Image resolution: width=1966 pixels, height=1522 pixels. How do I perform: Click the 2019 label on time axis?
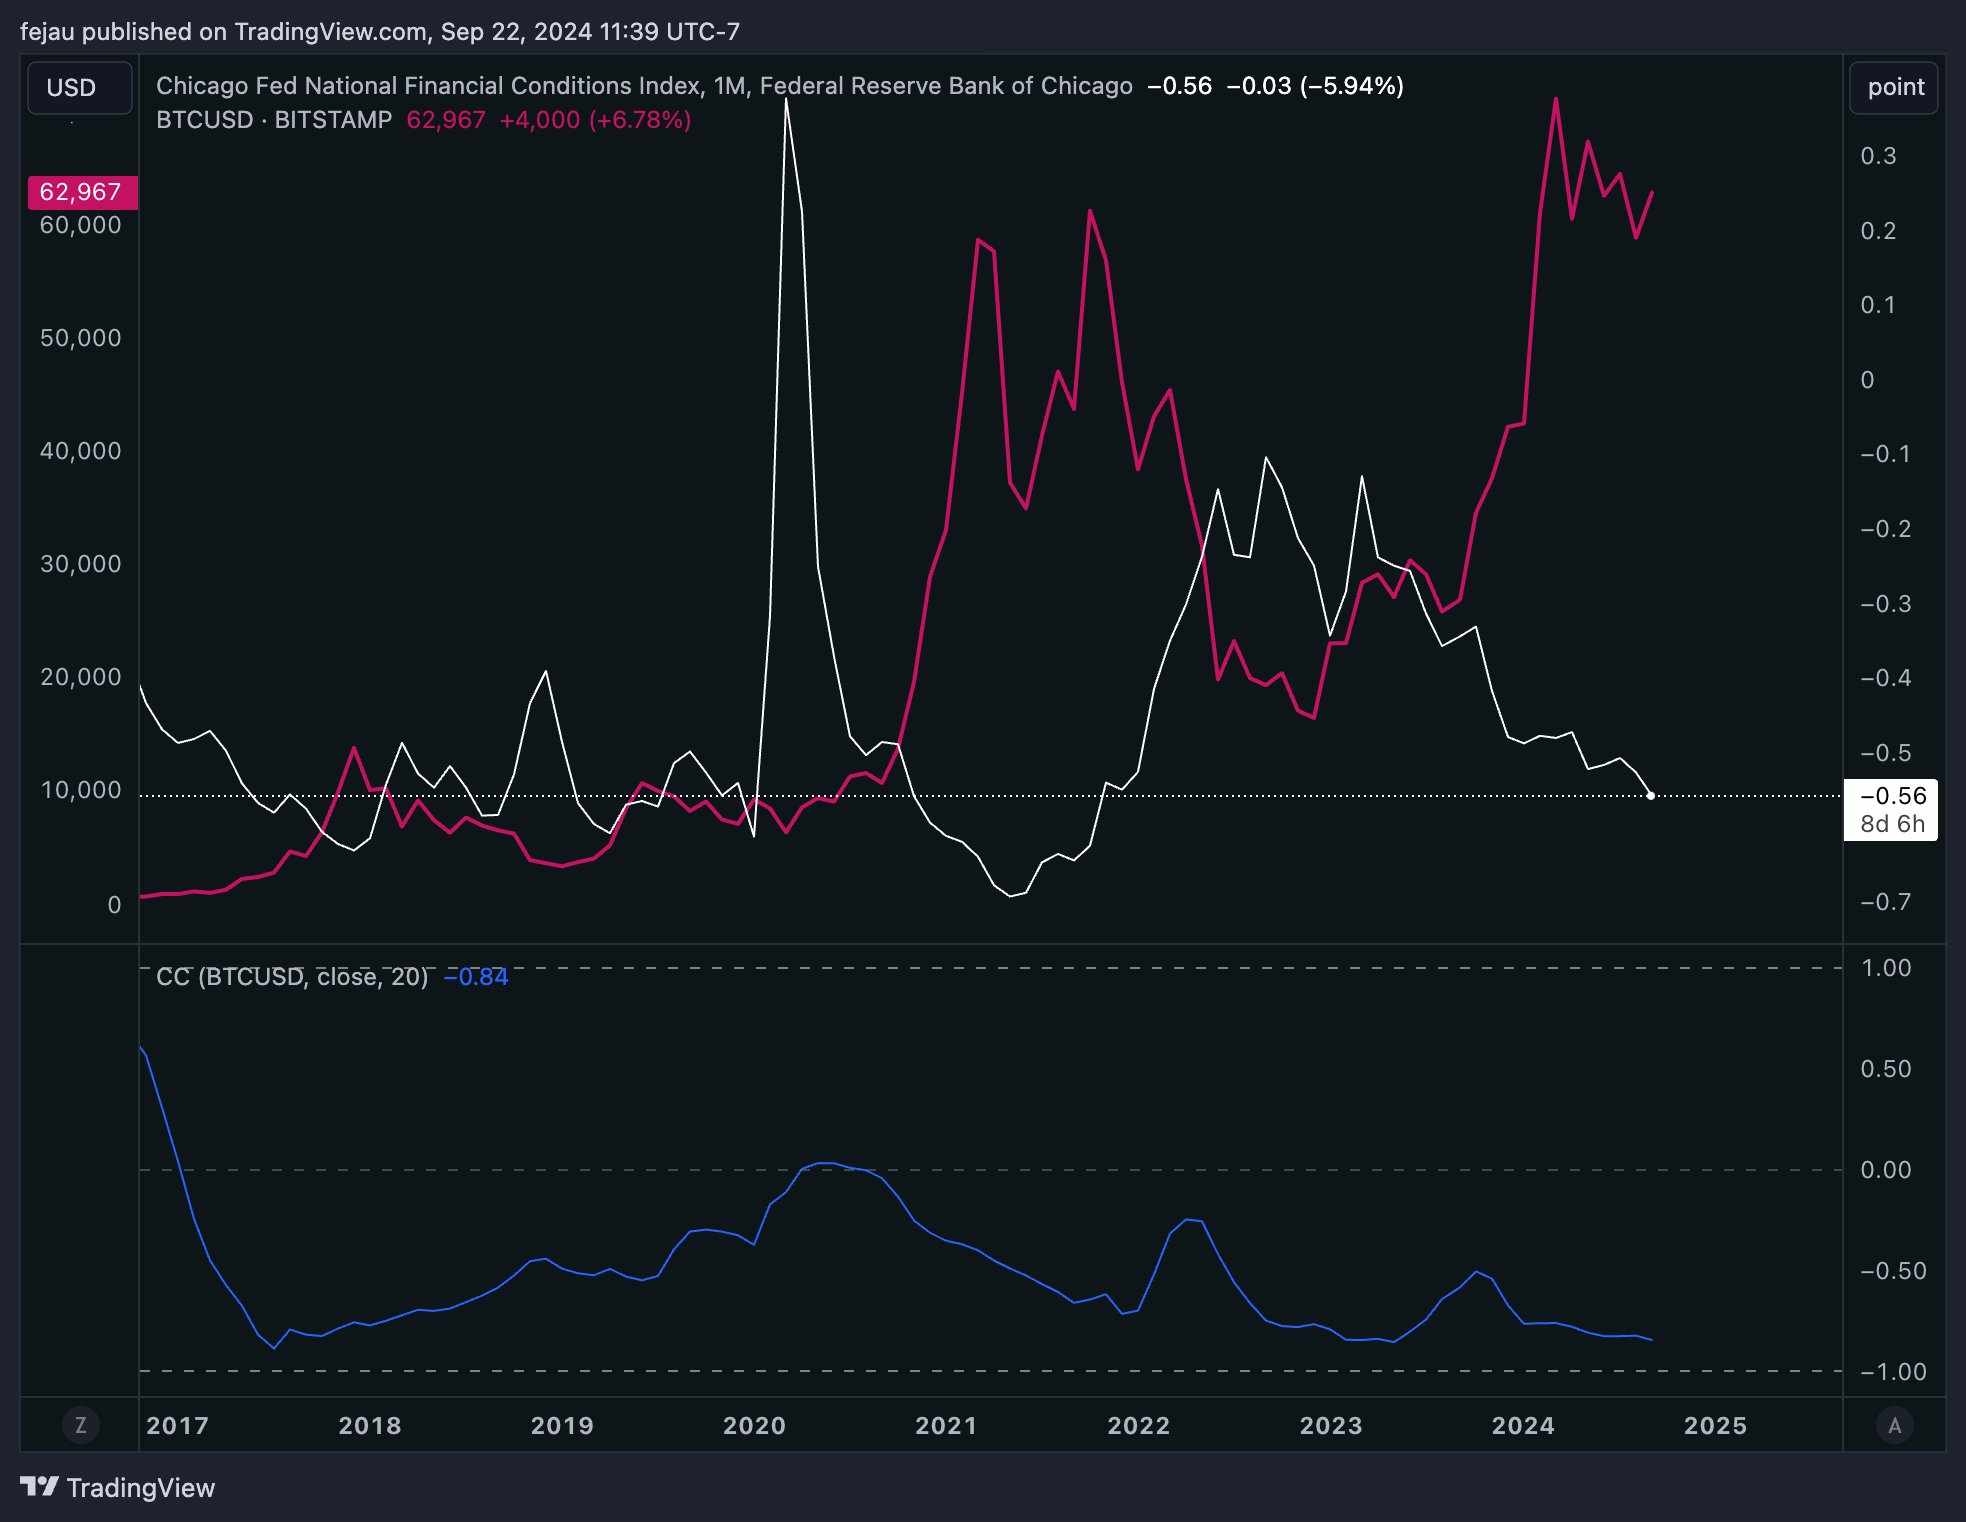562,1426
